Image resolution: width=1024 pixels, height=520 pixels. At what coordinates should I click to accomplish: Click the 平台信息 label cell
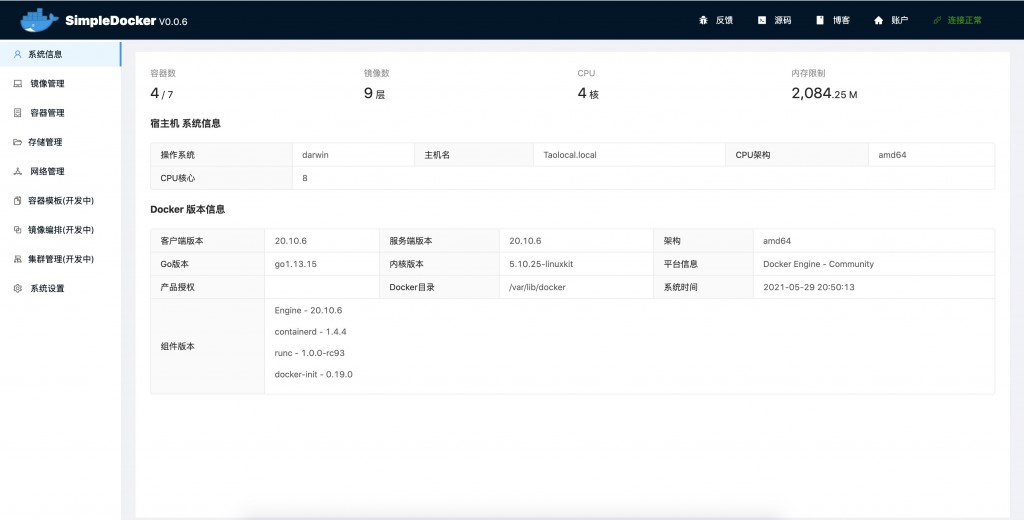pos(703,264)
